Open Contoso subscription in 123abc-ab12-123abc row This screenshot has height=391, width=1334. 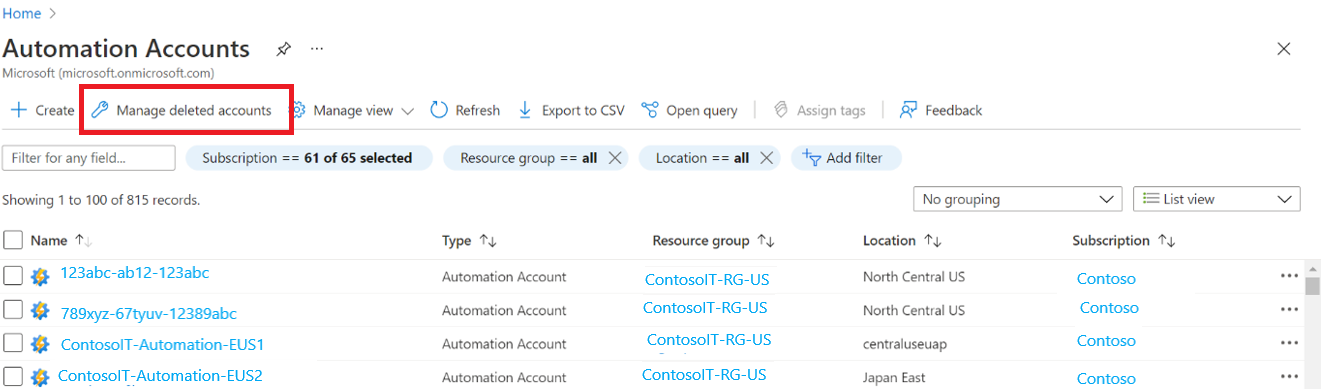coord(1106,279)
